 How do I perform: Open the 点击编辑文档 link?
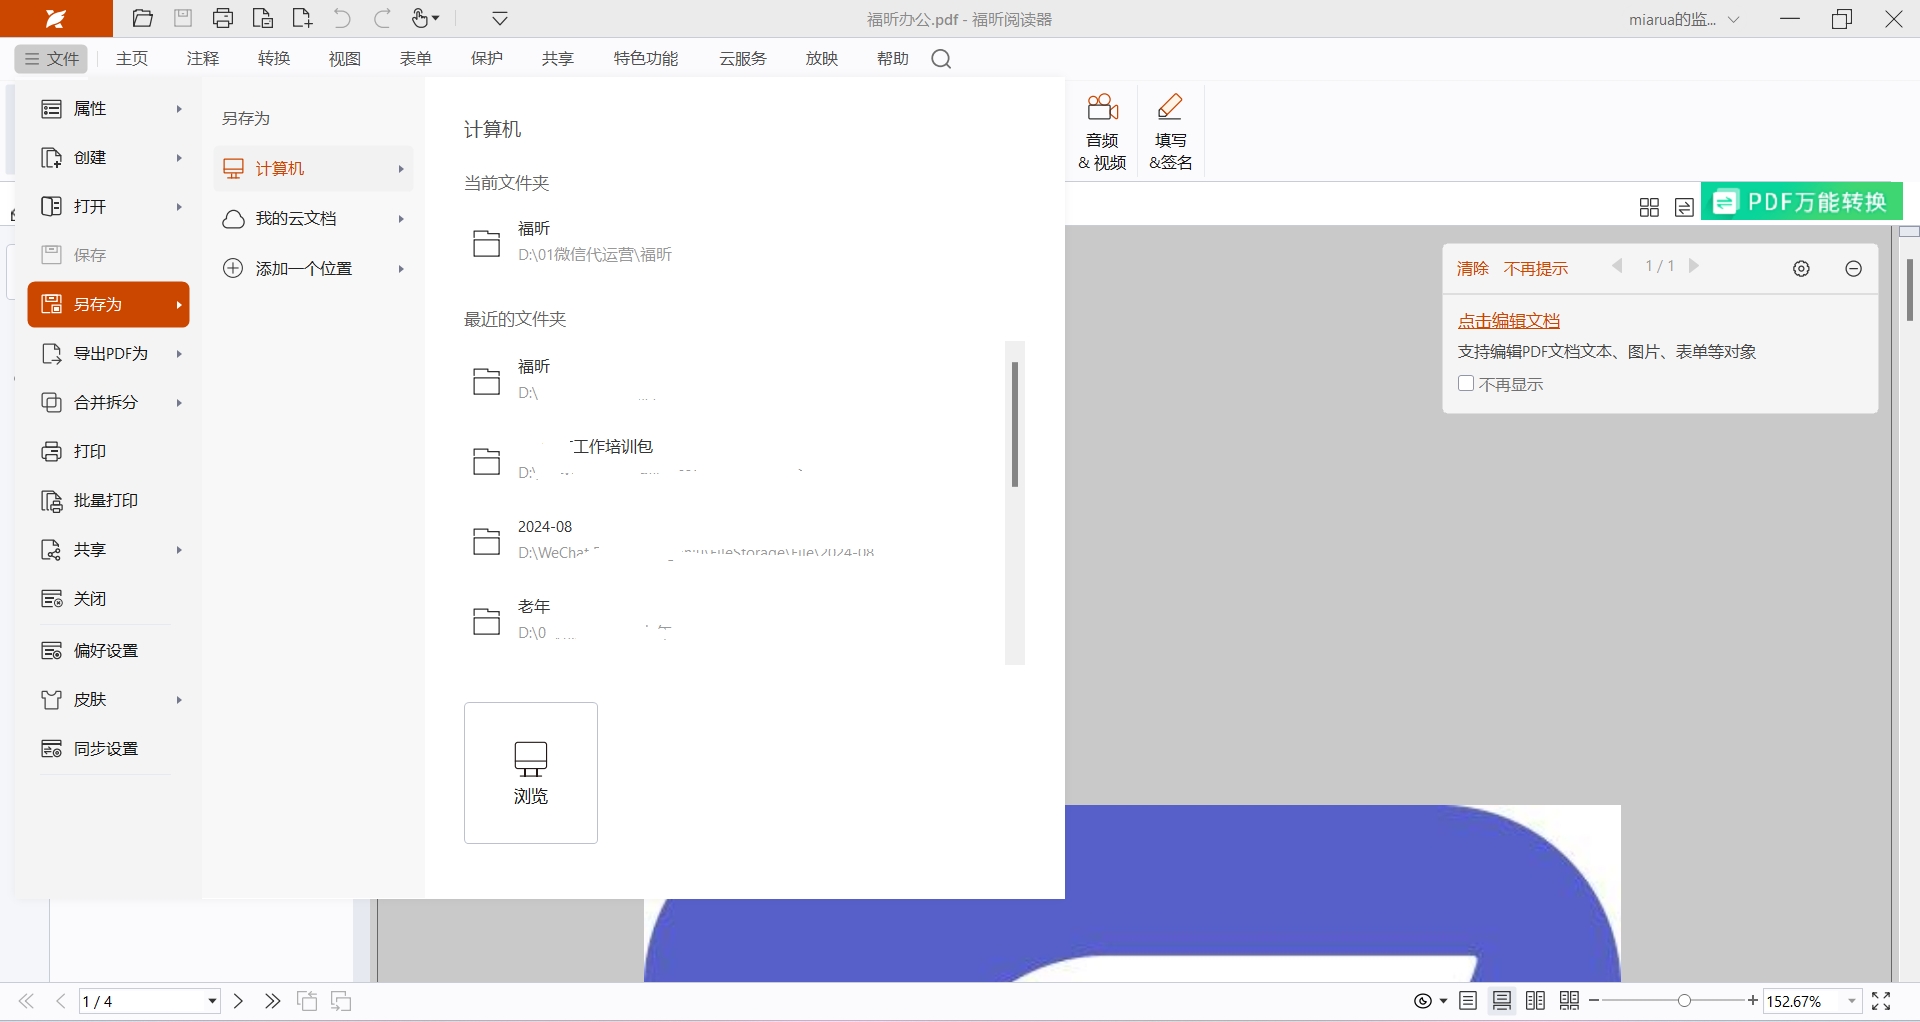[1508, 321]
